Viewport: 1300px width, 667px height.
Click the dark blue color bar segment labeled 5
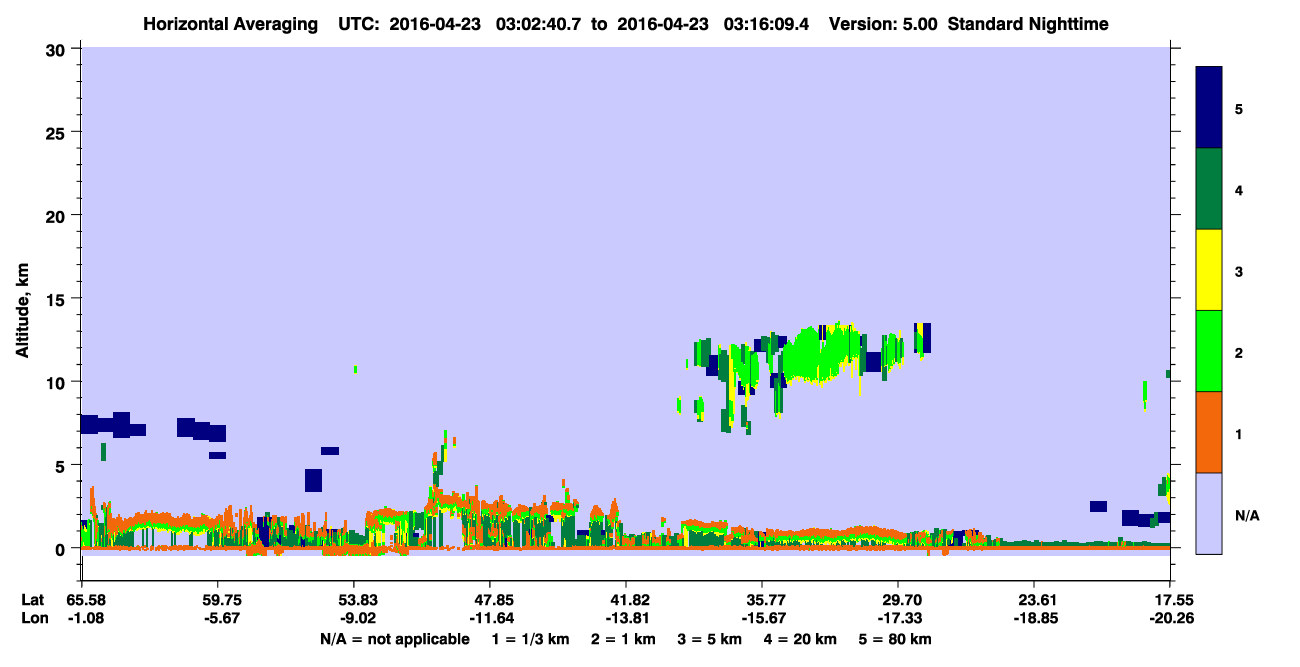point(1209,107)
